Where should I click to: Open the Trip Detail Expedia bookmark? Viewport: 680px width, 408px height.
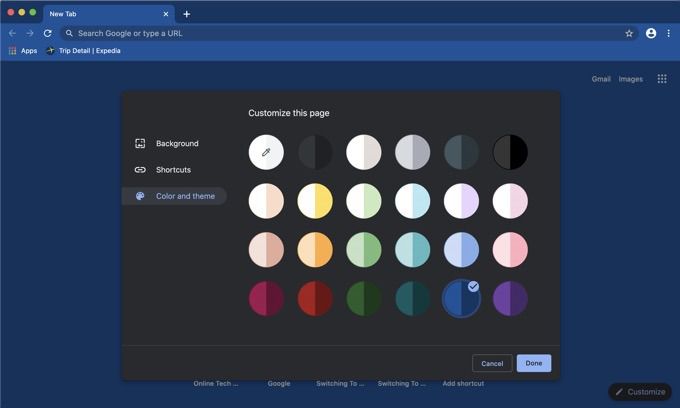pos(83,51)
